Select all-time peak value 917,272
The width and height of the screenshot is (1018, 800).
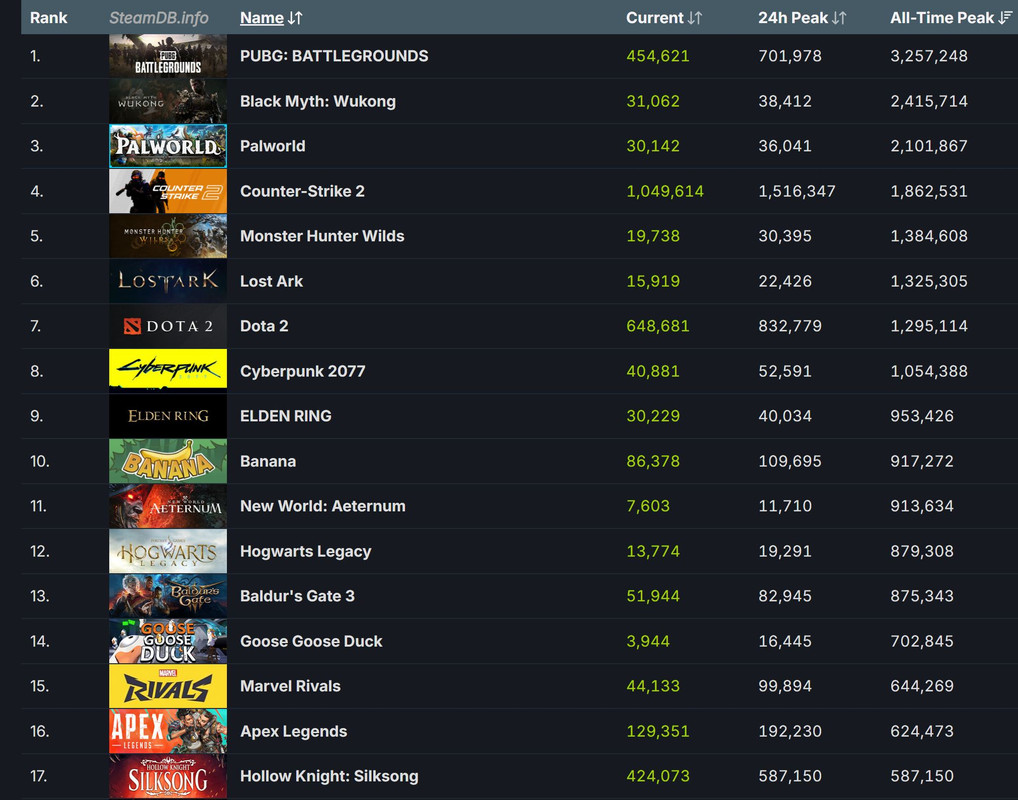point(922,461)
